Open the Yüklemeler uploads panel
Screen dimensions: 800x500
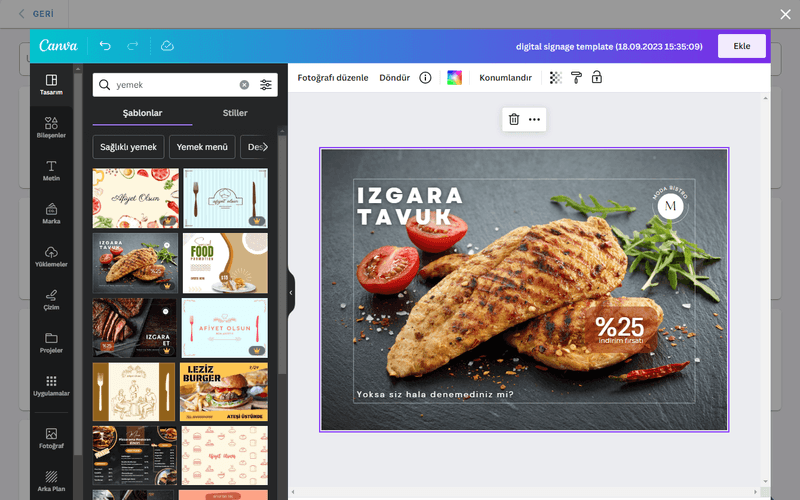(x=51, y=256)
